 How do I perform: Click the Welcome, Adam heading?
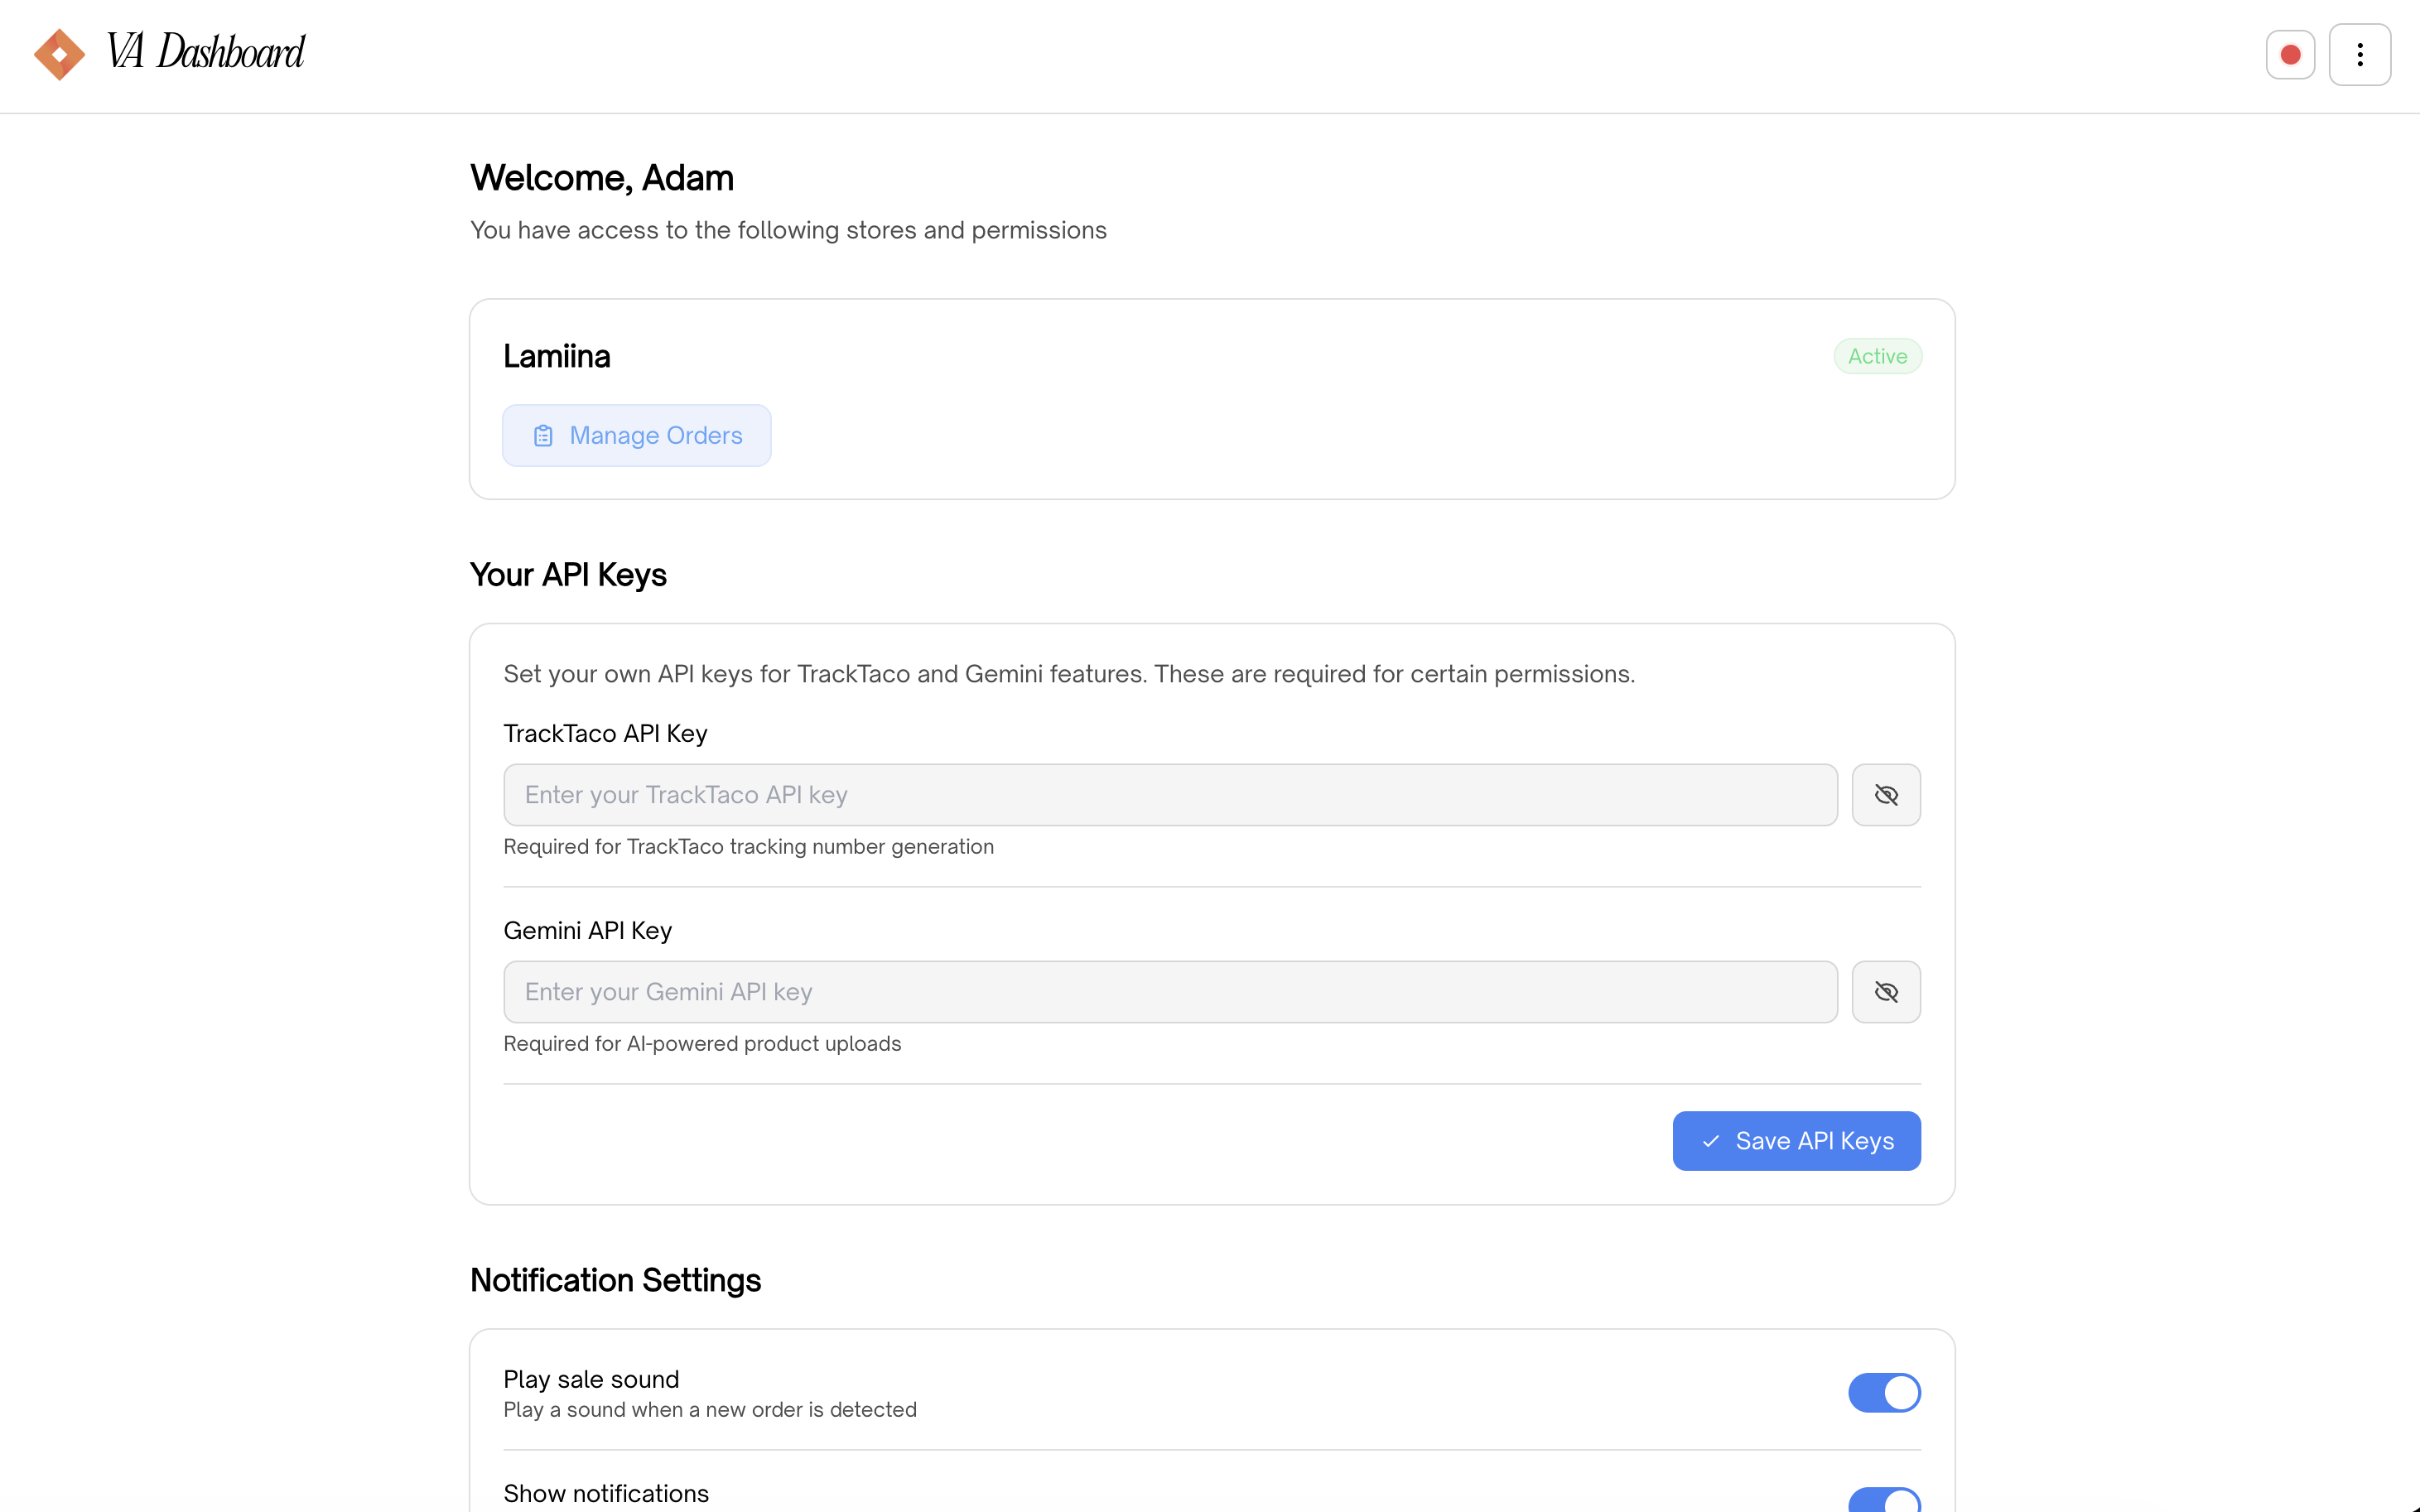pos(602,178)
